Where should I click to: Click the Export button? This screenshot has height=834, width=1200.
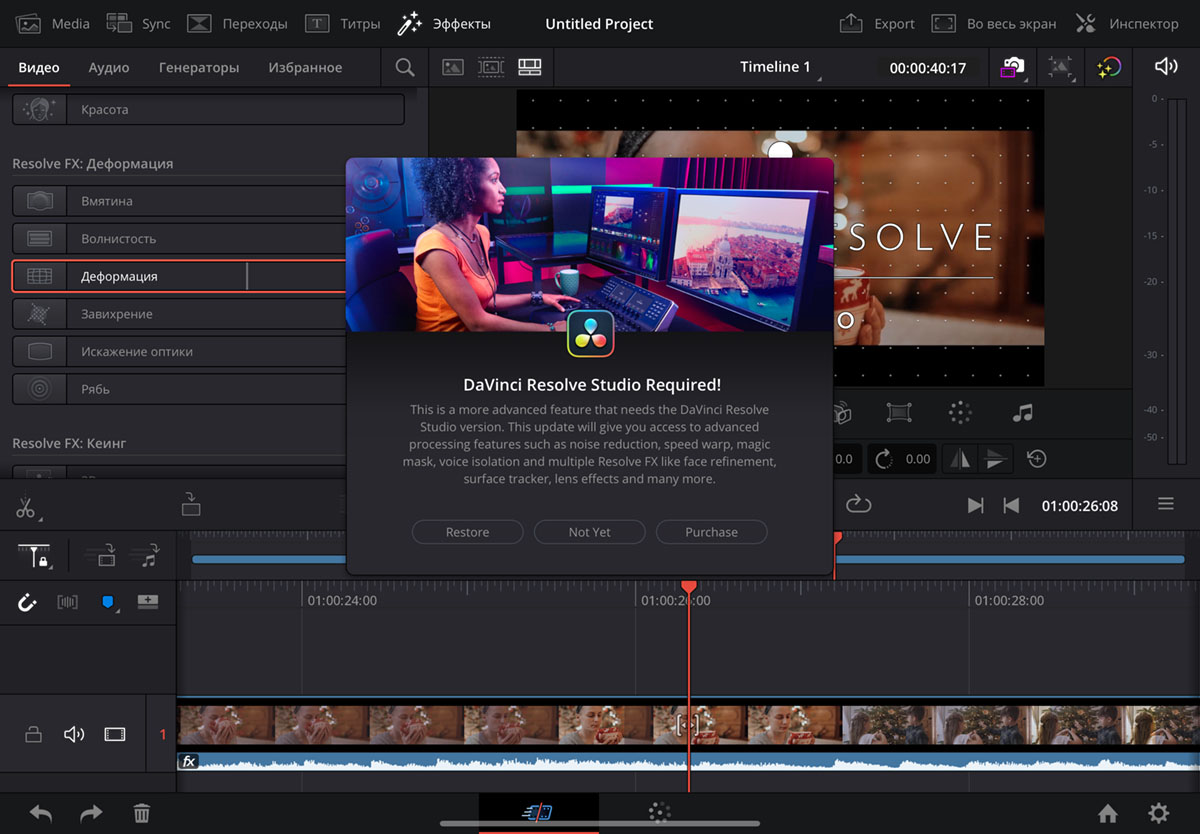click(876, 23)
